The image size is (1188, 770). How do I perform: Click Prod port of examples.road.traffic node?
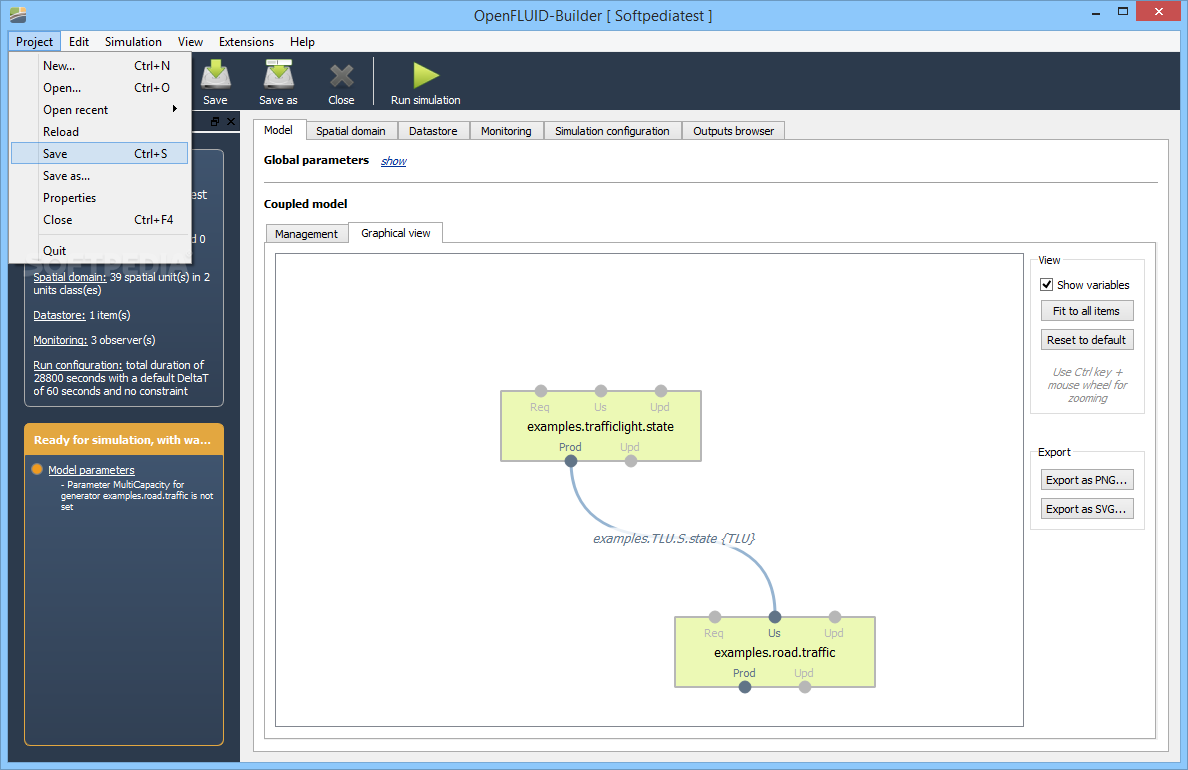pyautogui.click(x=745, y=687)
